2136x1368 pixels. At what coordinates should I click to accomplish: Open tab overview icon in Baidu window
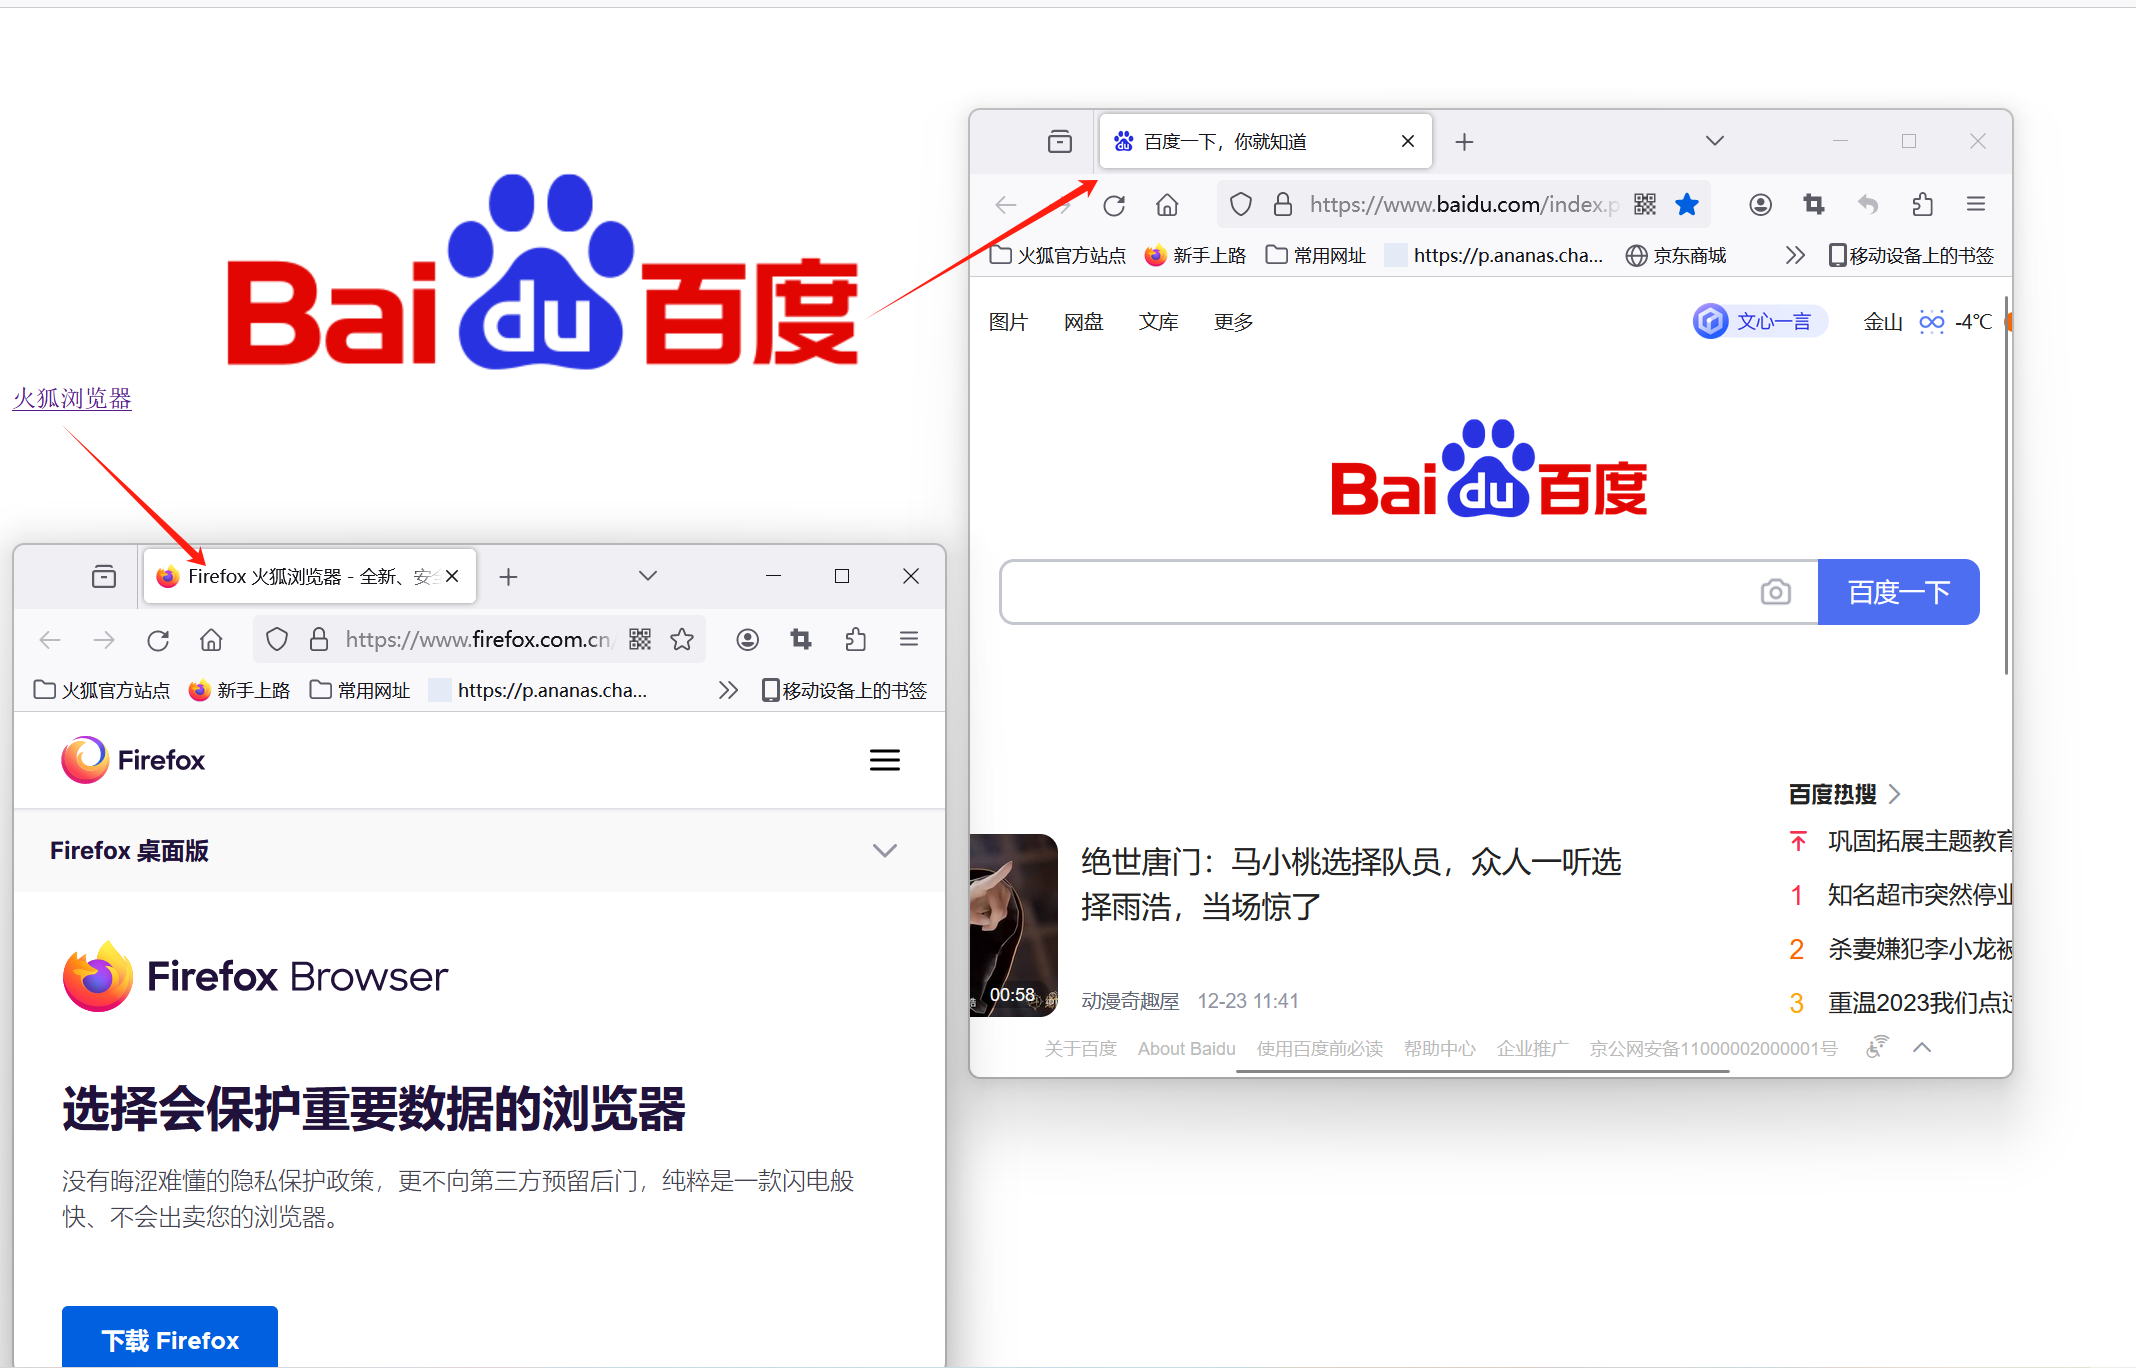pos(1060,142)
